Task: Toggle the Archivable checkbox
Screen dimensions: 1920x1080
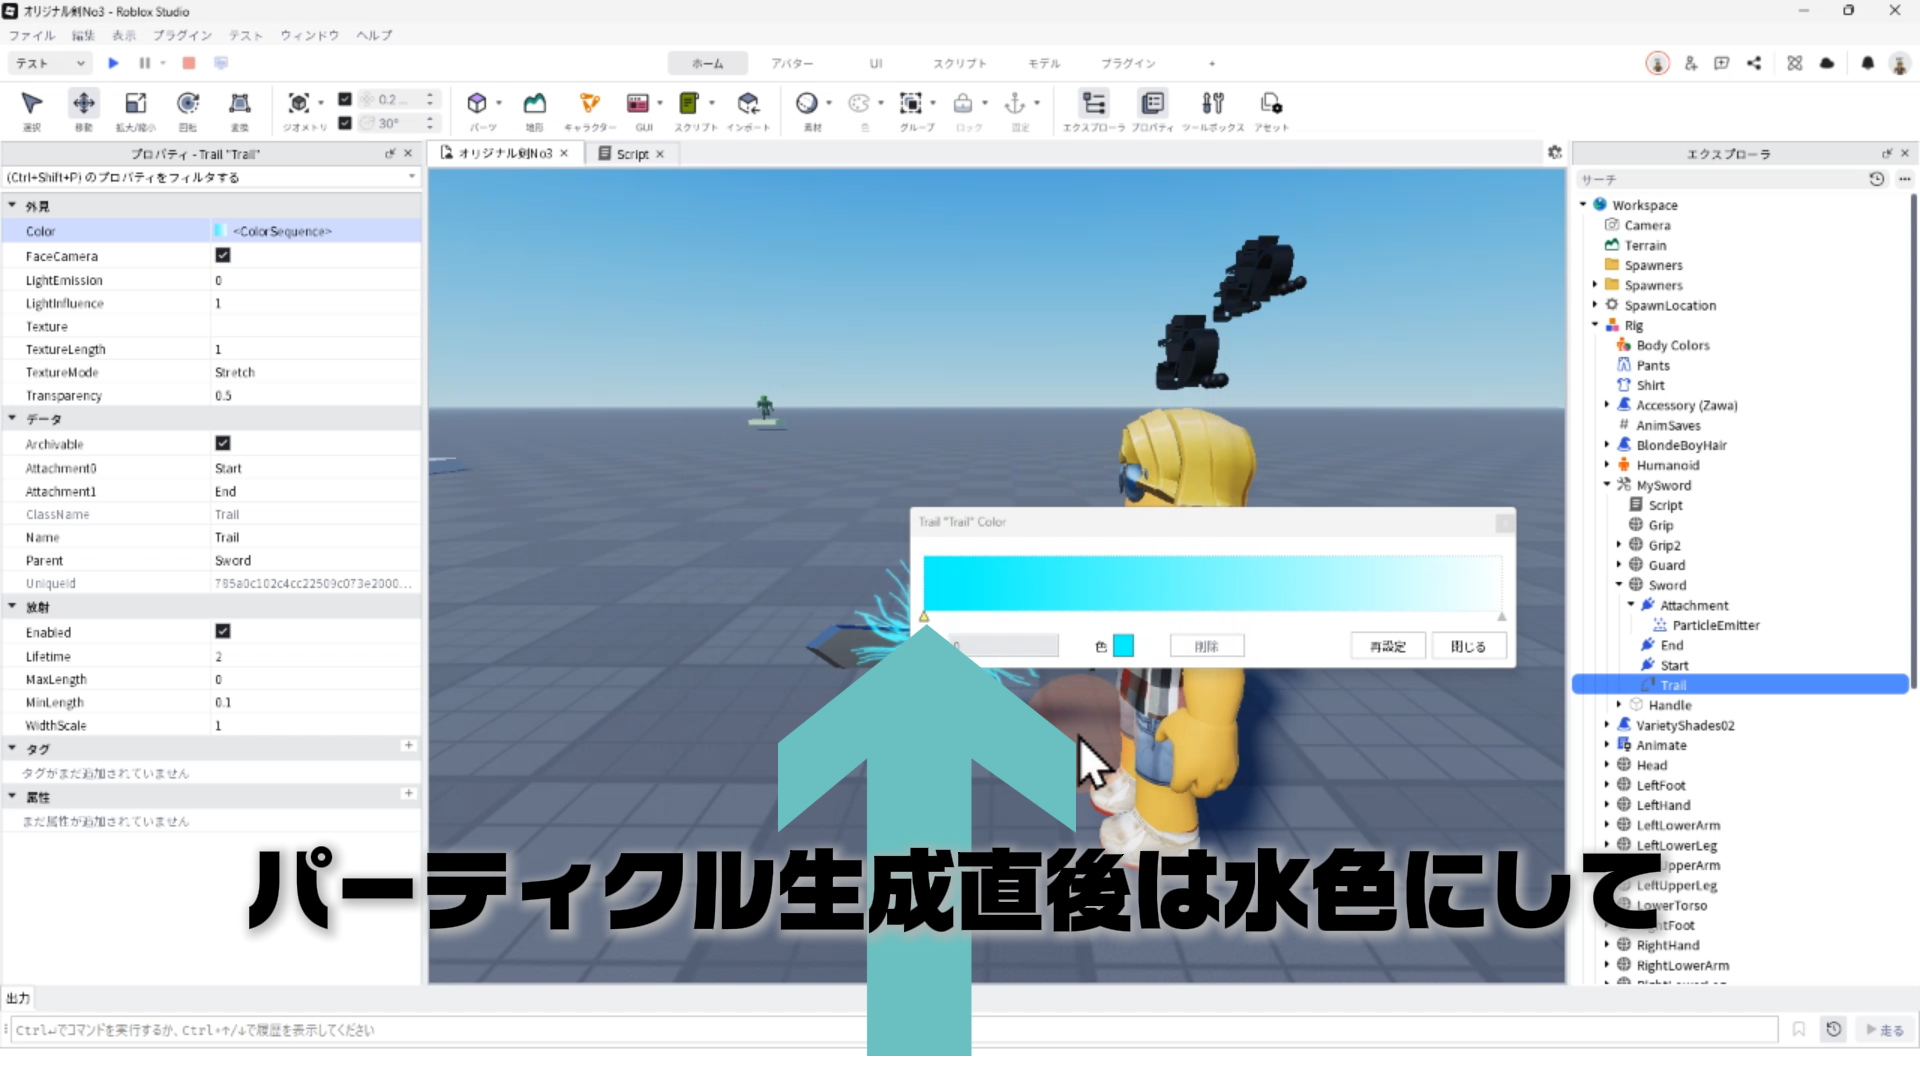Action: coord(223,443)
